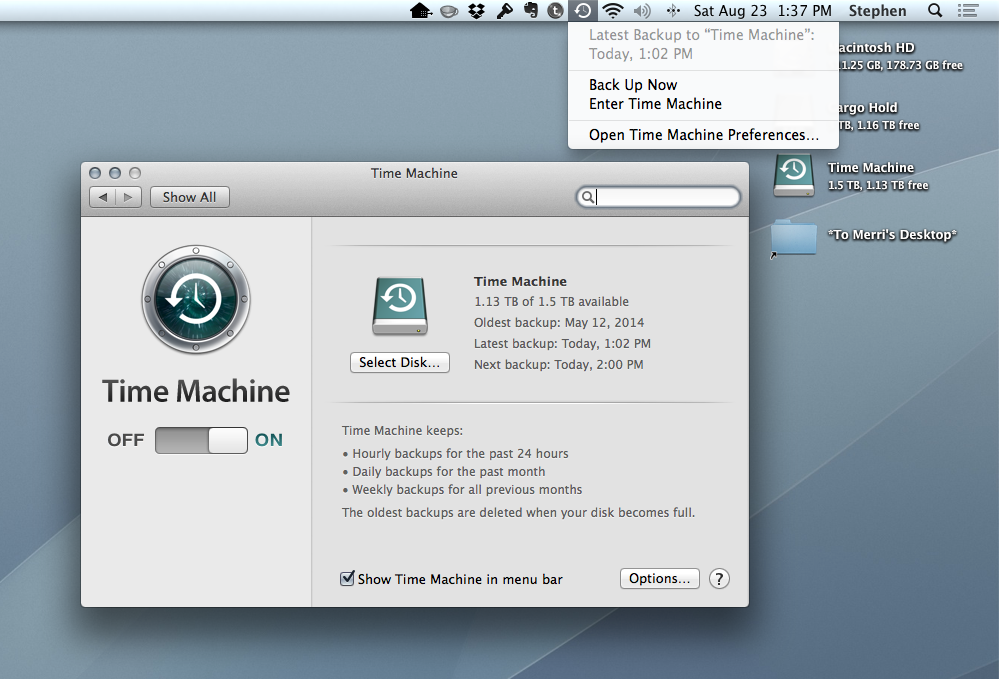This screenshot has height=679, width=999.
Task: Click the help question mark button
Action: [719, 579]
